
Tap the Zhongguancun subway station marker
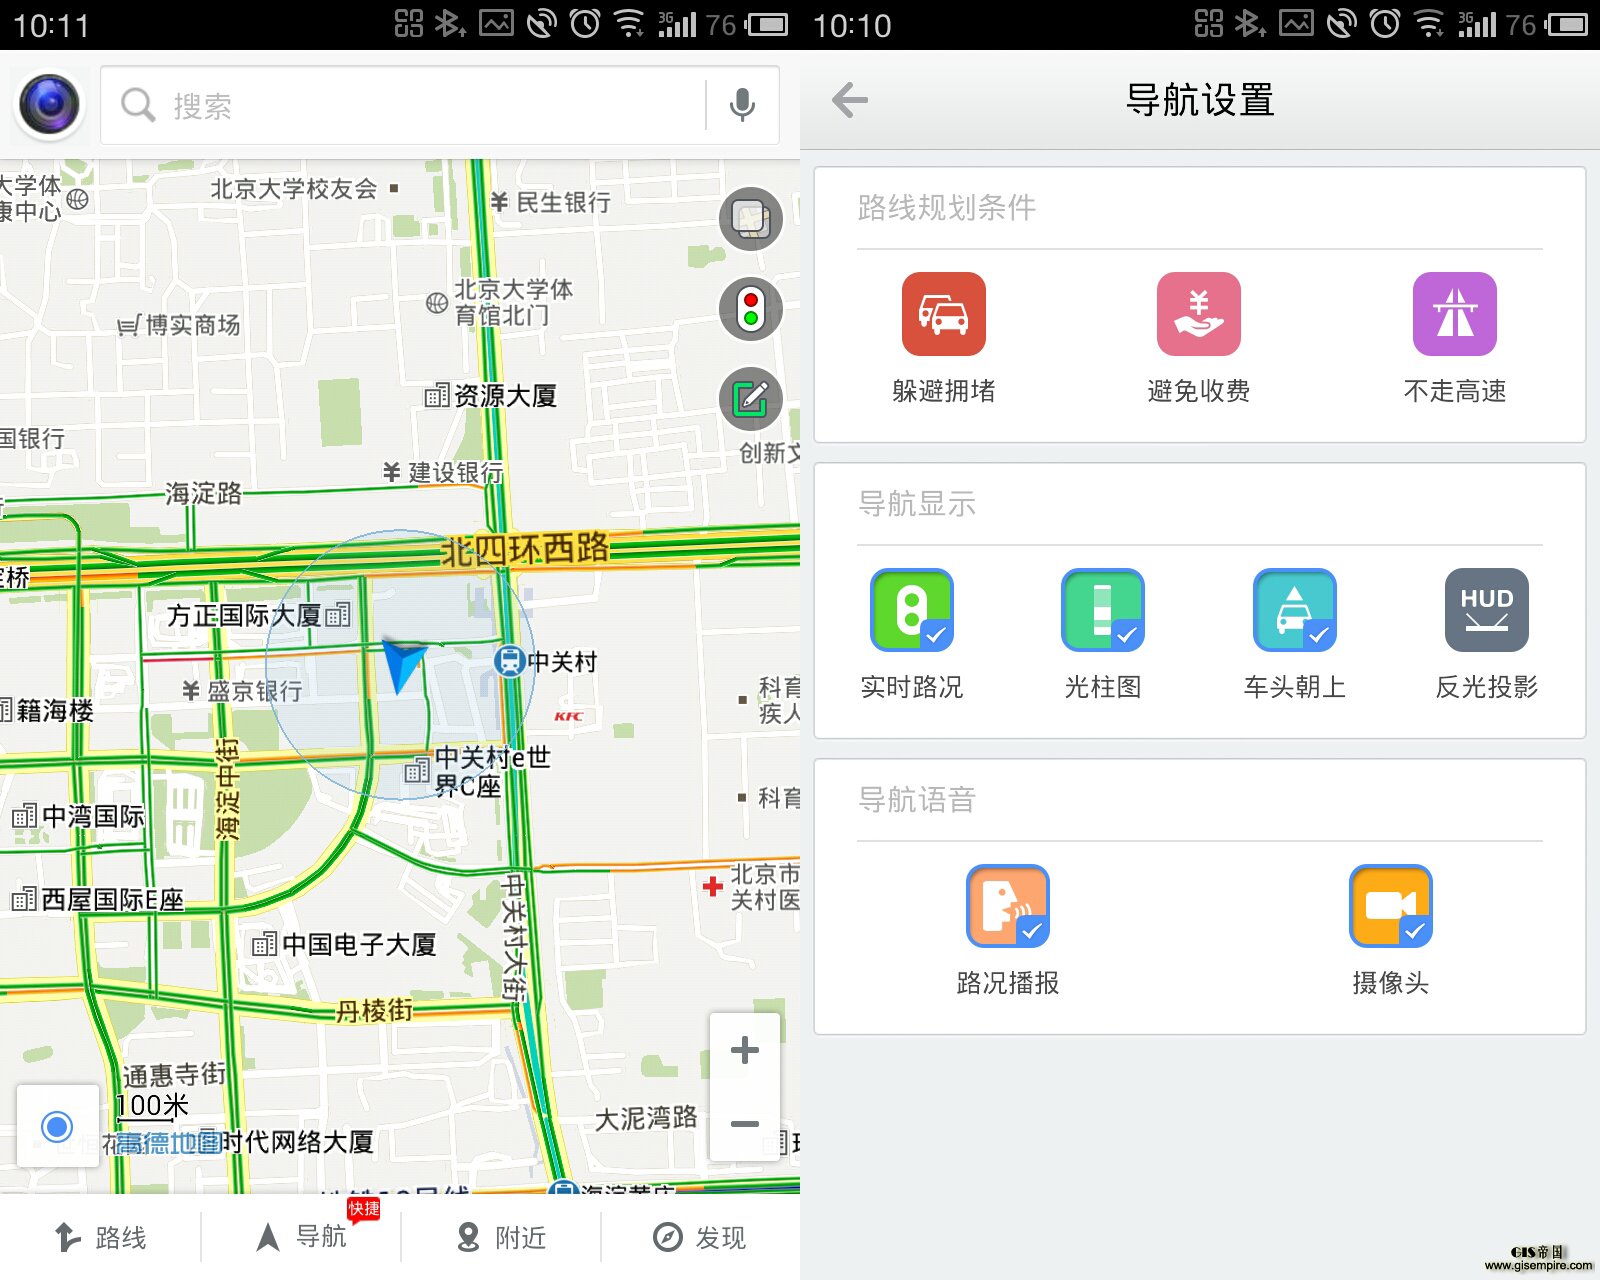510,661
